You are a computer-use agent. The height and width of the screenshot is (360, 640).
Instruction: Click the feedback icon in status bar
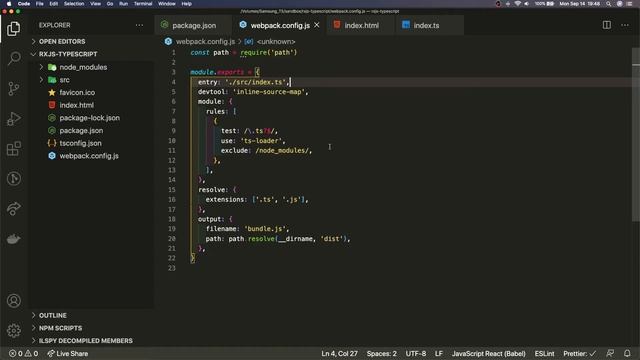click(x=610, y=353)
